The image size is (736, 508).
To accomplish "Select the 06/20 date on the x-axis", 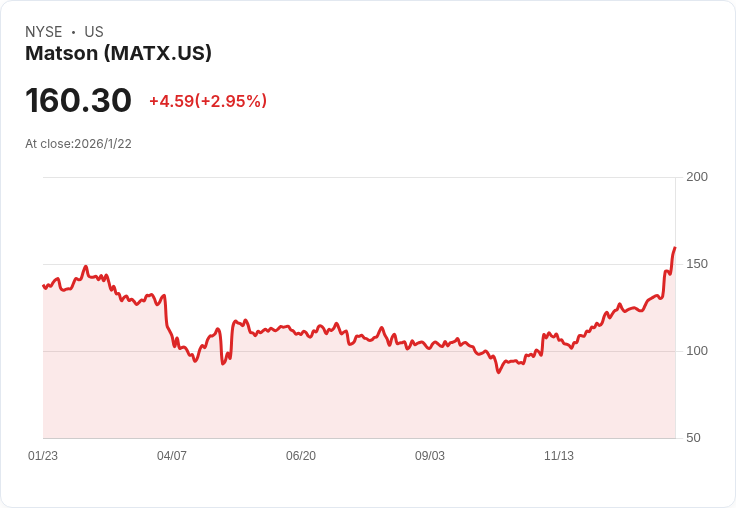I will (x=301, y=456).
